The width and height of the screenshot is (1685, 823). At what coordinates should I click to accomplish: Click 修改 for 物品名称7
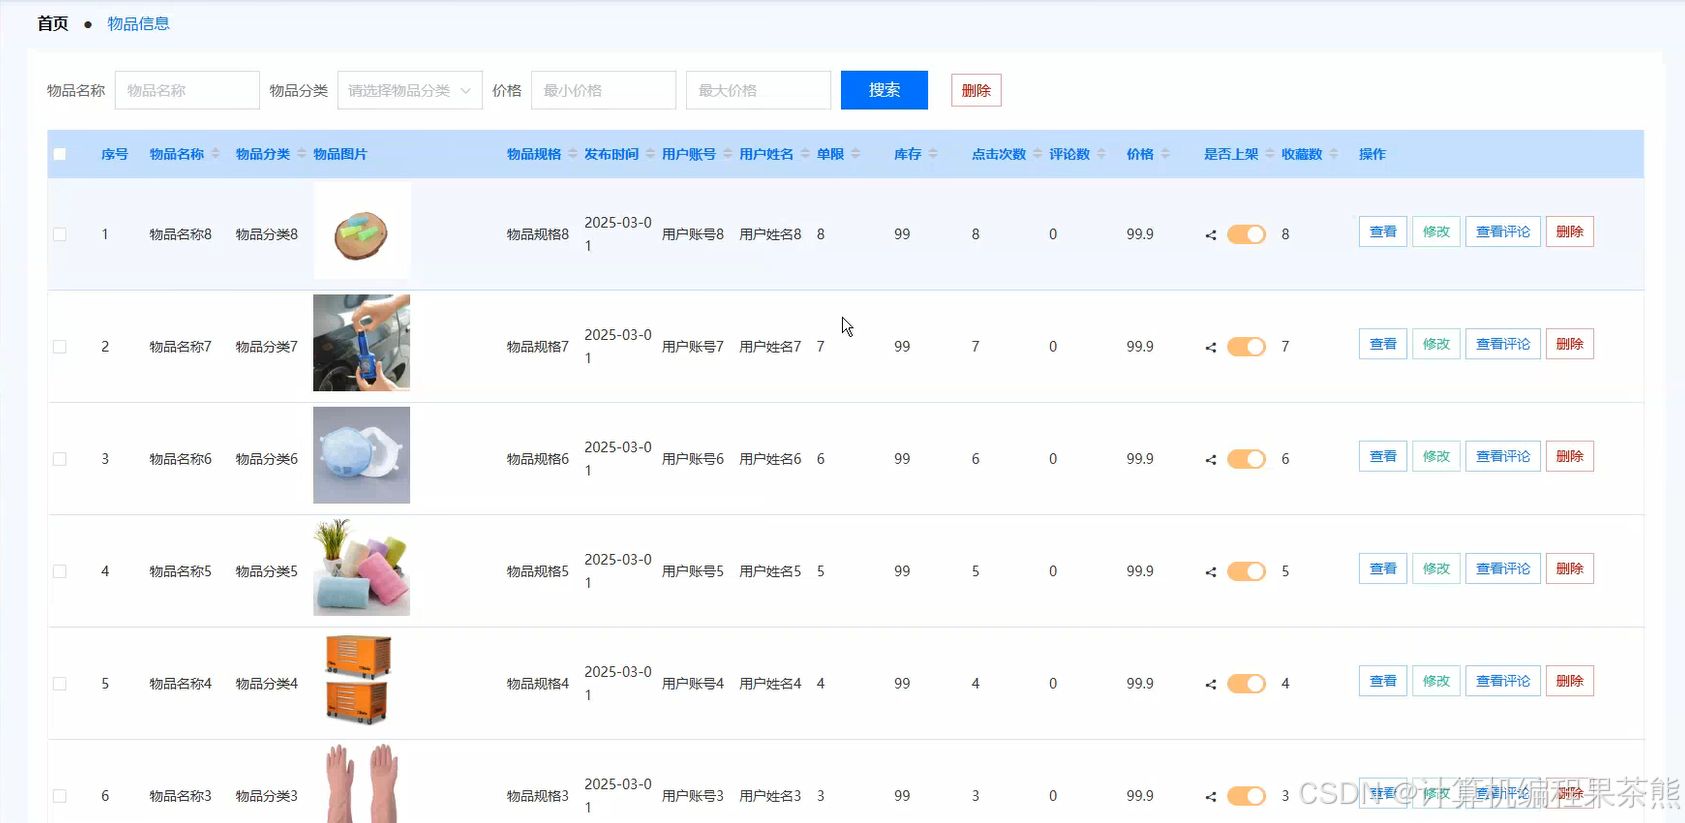tap(1436, 344)
